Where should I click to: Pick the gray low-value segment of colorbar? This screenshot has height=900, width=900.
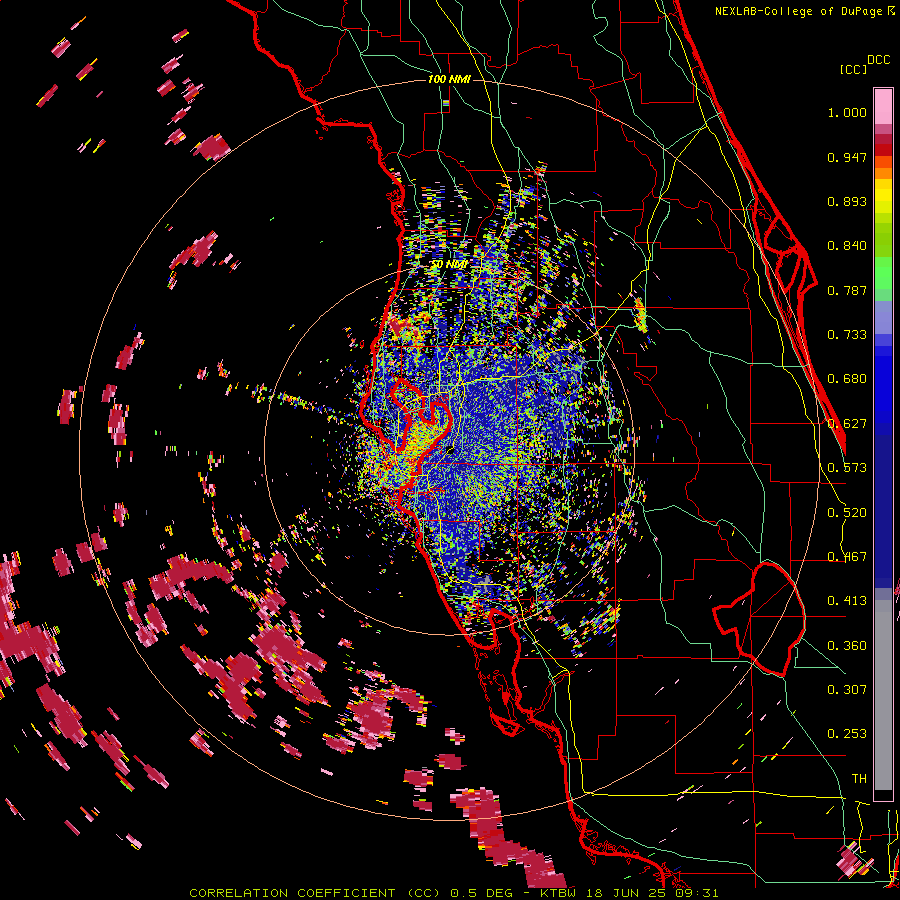click(x=883, y=695)
